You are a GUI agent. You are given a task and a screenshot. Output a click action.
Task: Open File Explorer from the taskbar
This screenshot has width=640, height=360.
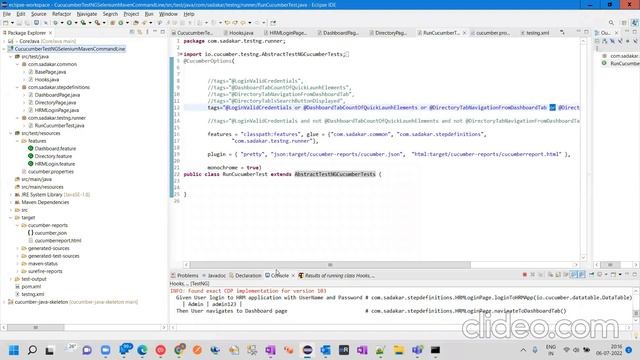(x=398, y=350)
